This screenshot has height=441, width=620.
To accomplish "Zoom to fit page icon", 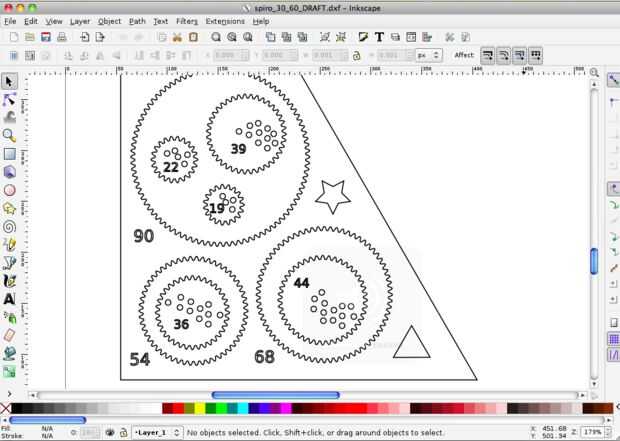I will point(248,37).
